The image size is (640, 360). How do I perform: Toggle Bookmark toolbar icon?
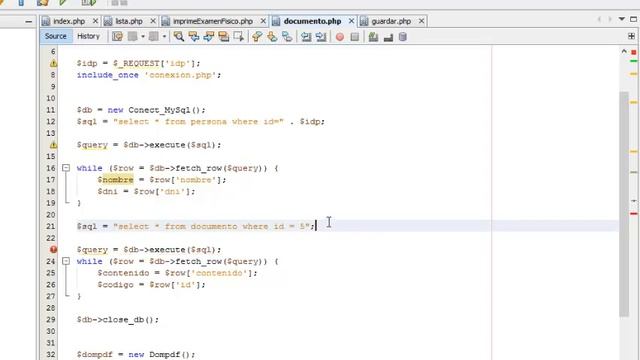point(287,37)
